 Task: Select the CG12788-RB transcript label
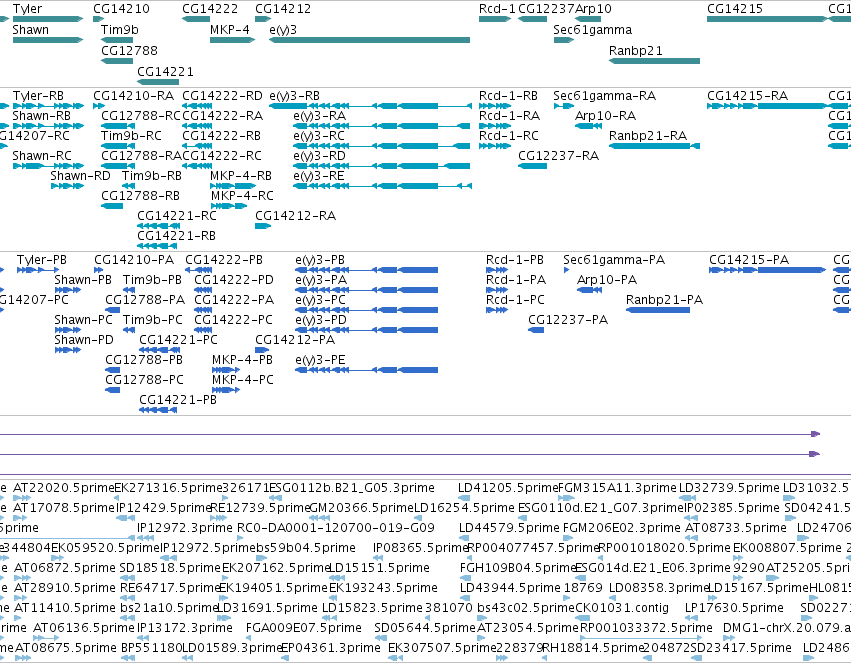[140, 195]
